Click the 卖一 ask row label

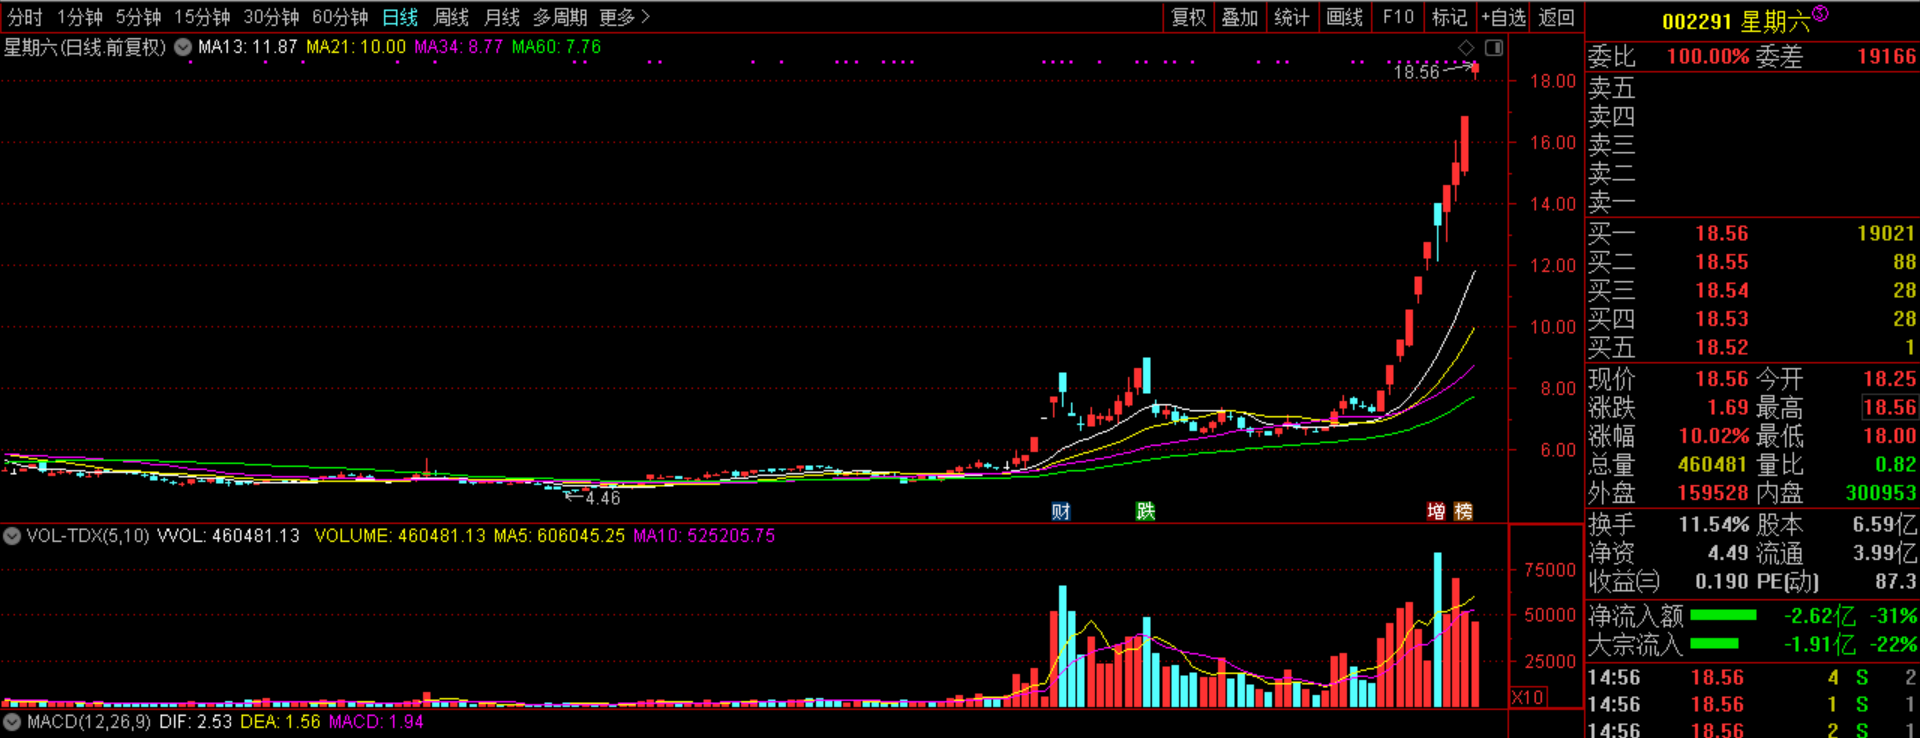[1611, 203]
